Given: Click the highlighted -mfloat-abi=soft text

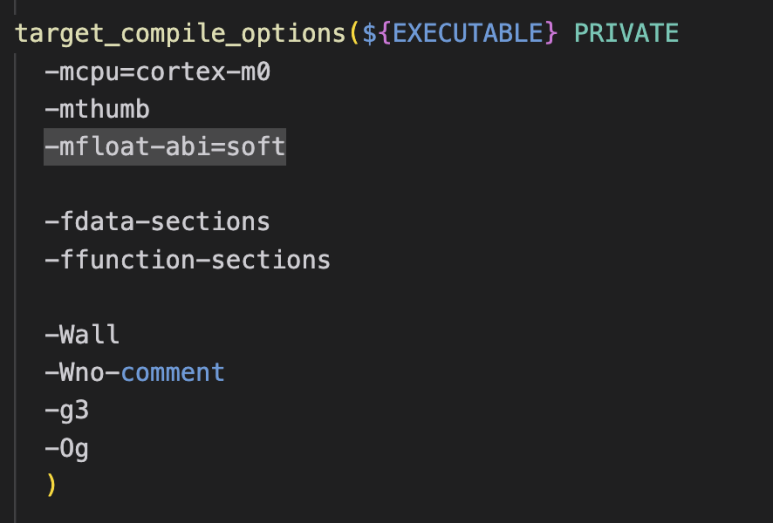Looking at the screenshot, I should point(165,147).
